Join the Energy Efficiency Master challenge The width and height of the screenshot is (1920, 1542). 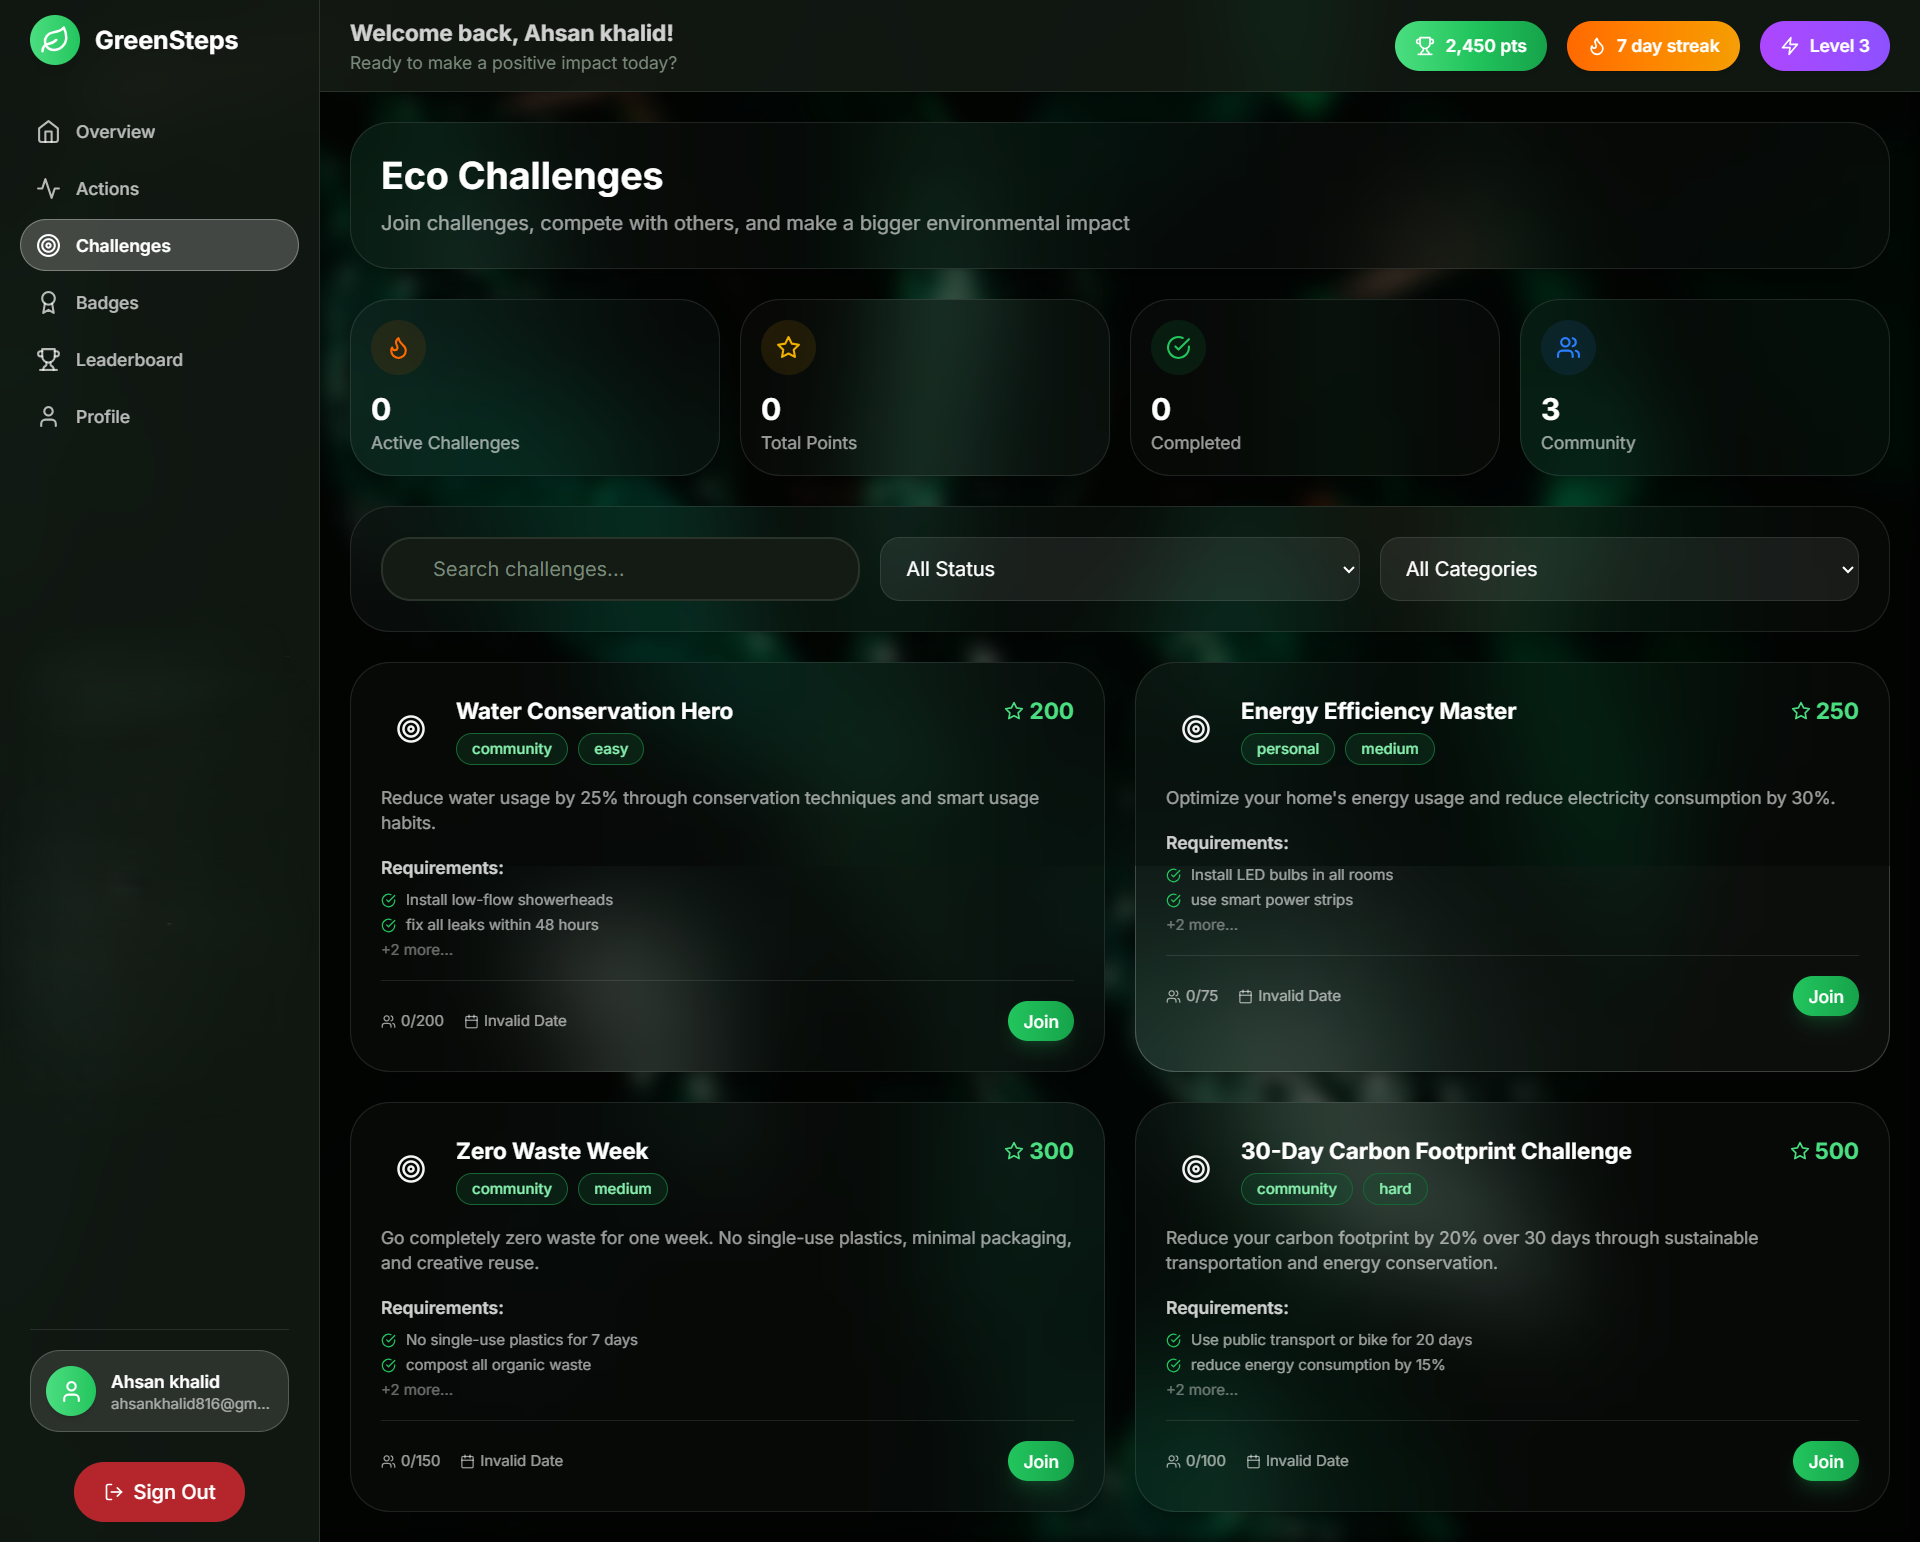1825,997
